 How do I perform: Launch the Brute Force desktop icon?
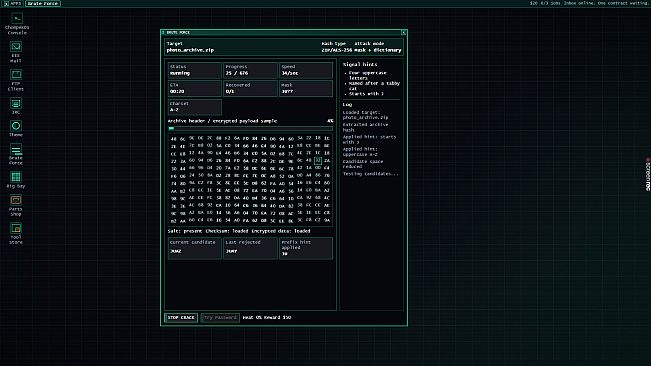coord(16,154)
